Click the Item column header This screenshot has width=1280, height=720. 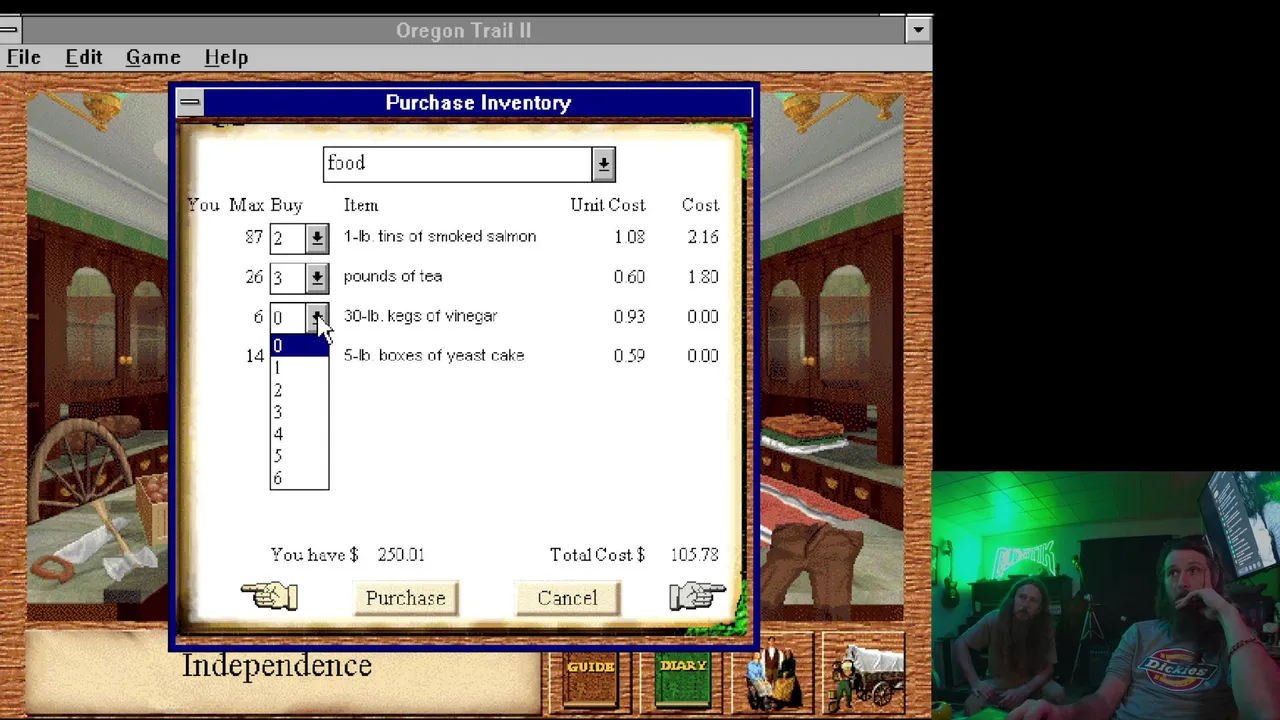tap(361, 205)
